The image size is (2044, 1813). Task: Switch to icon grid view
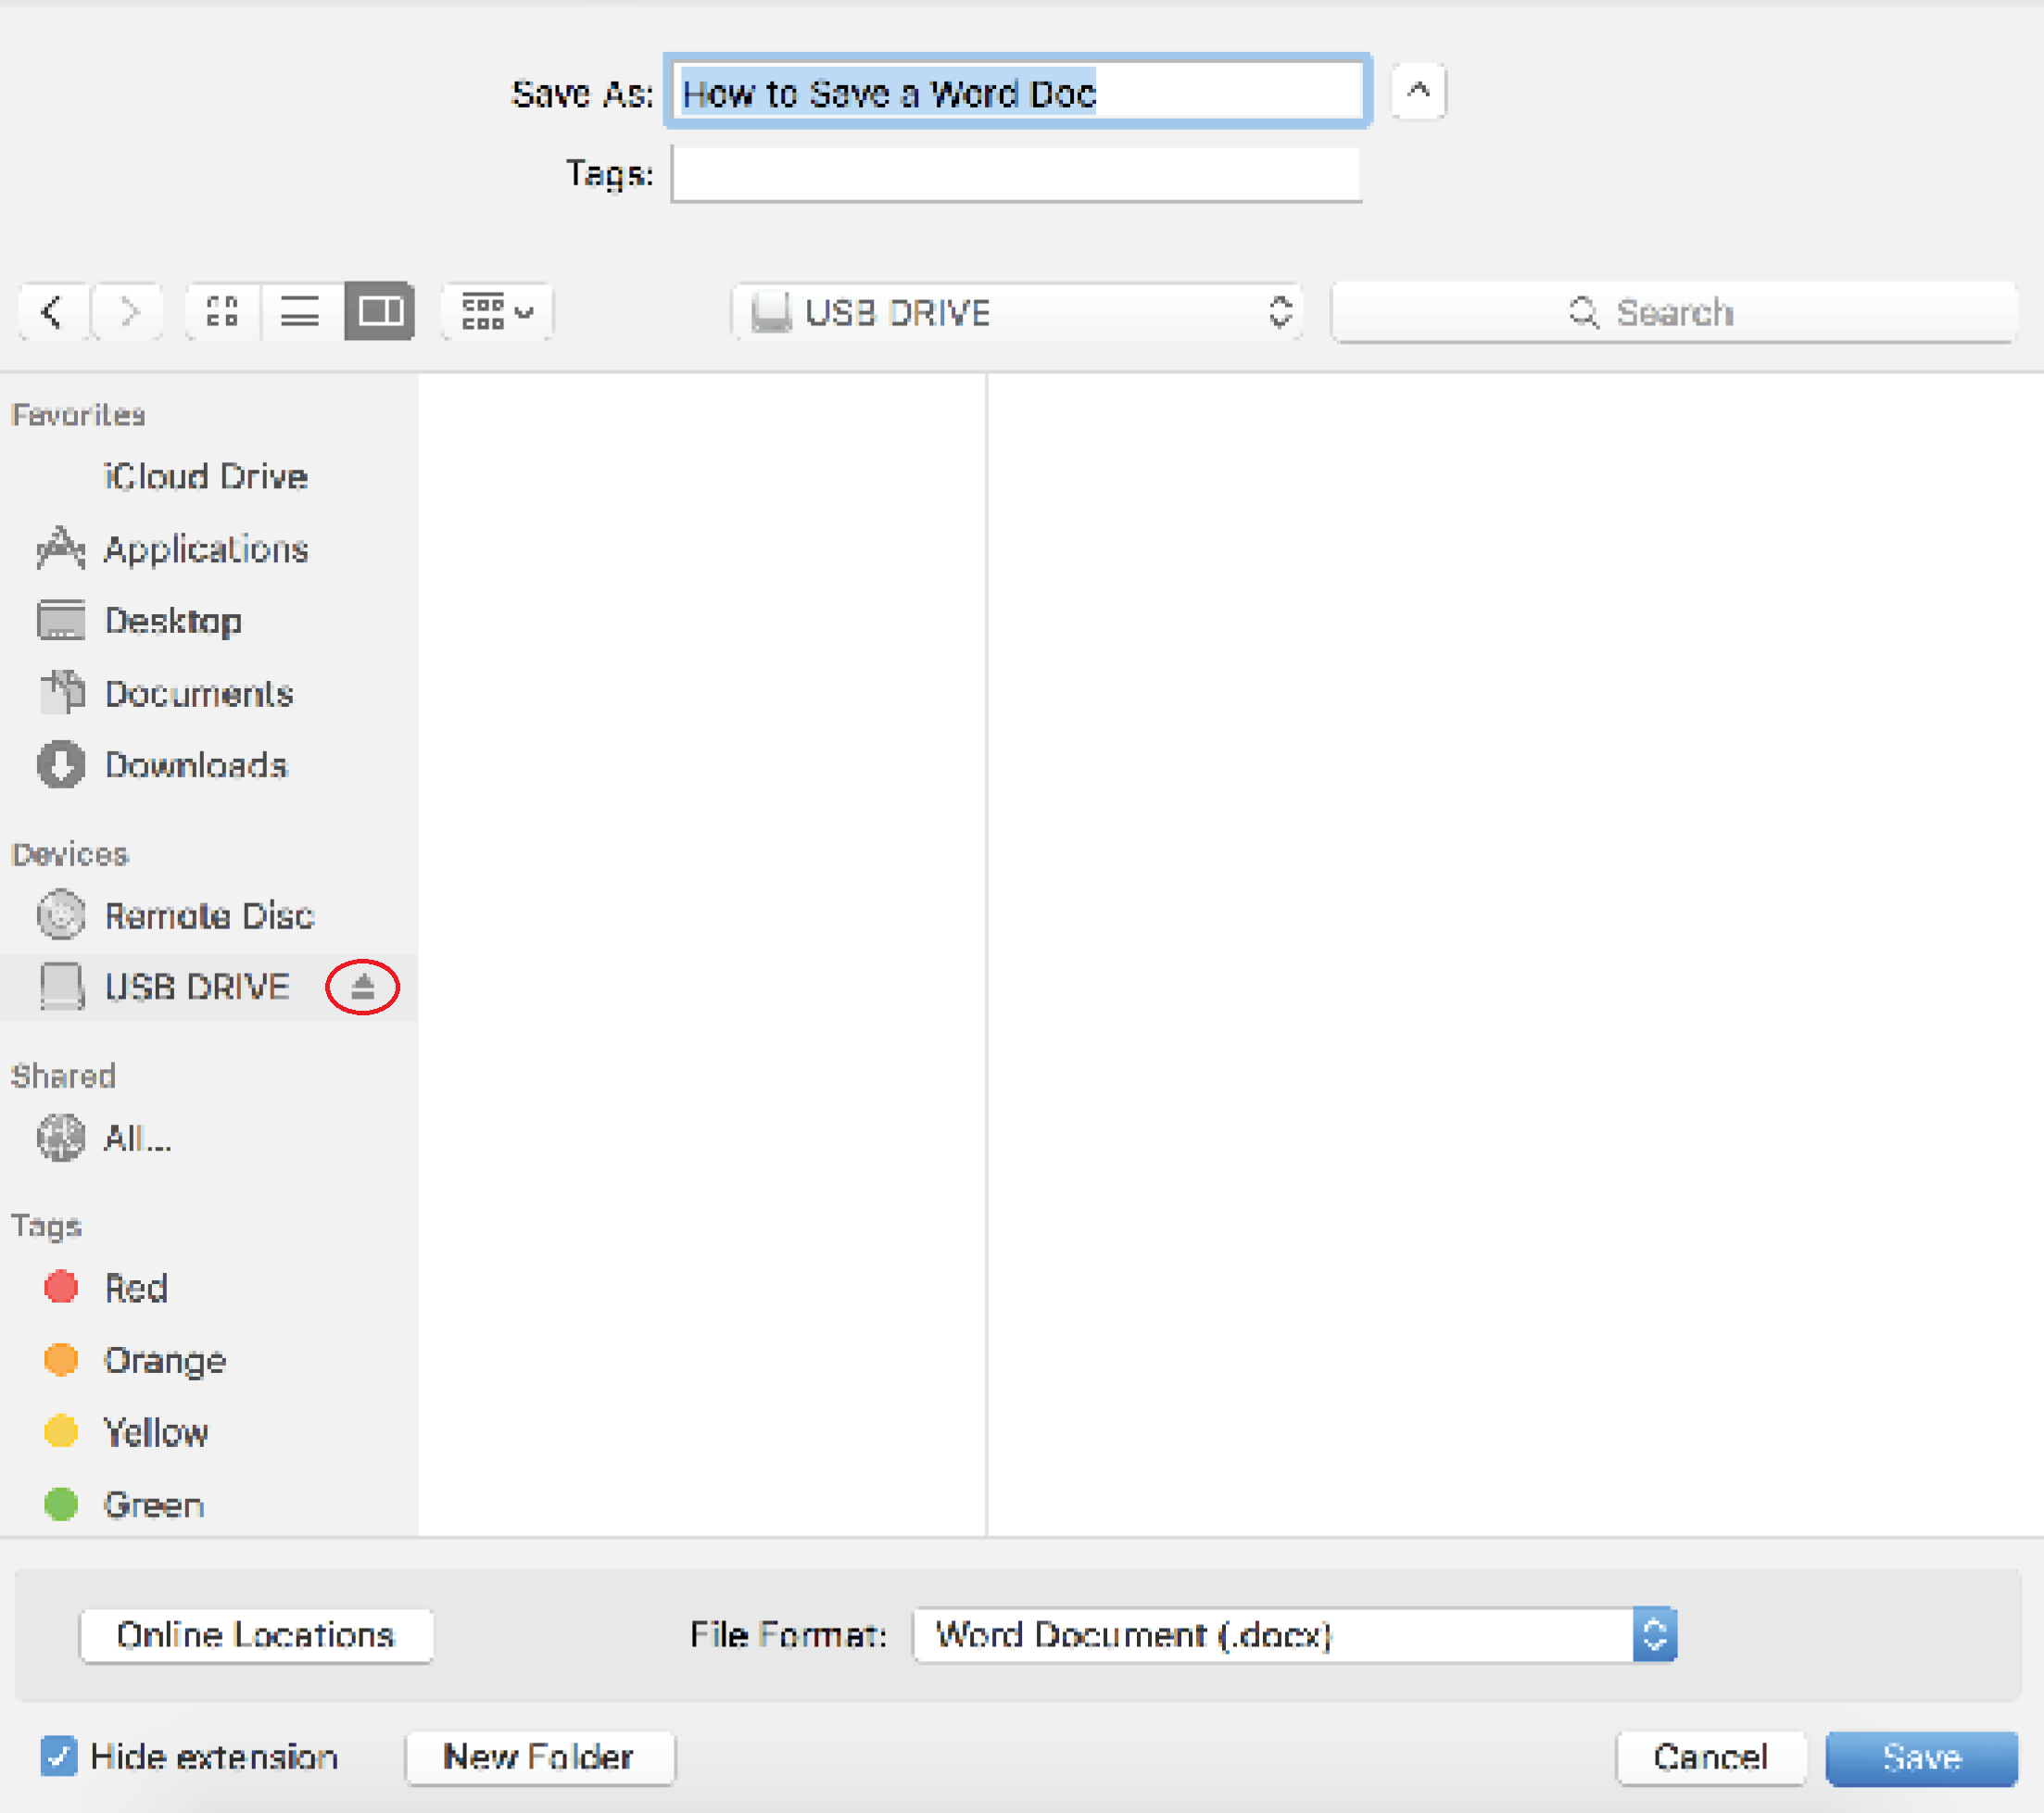(x=222, y=312)
